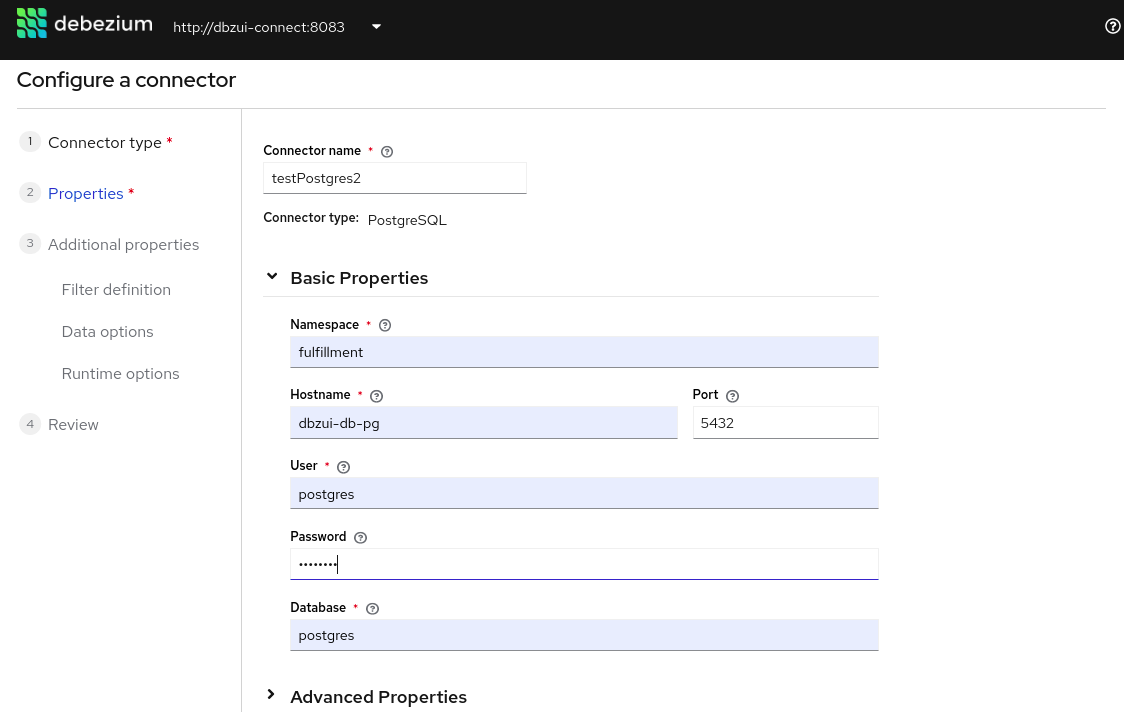Select the Properties wizard step

click(x=86, y=194)
